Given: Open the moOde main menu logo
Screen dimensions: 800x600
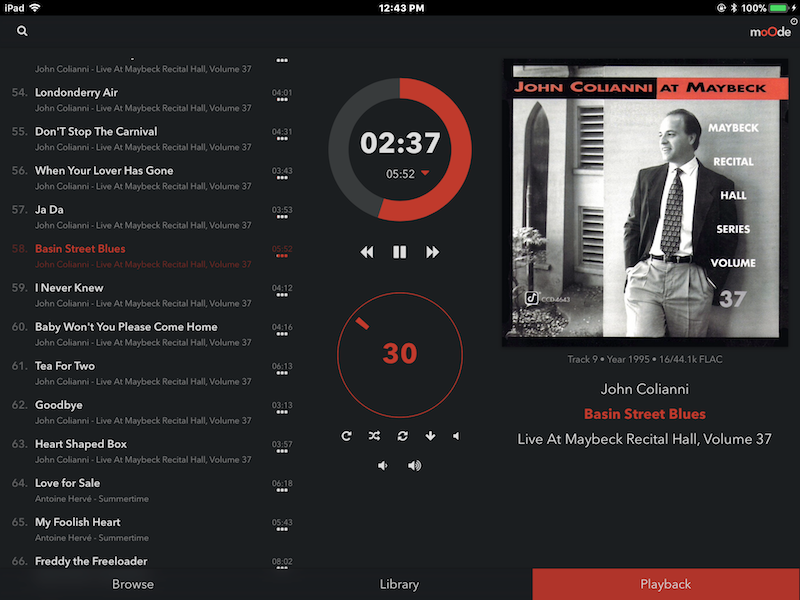Looking at the screenshot, I should (x=770, y=32).
